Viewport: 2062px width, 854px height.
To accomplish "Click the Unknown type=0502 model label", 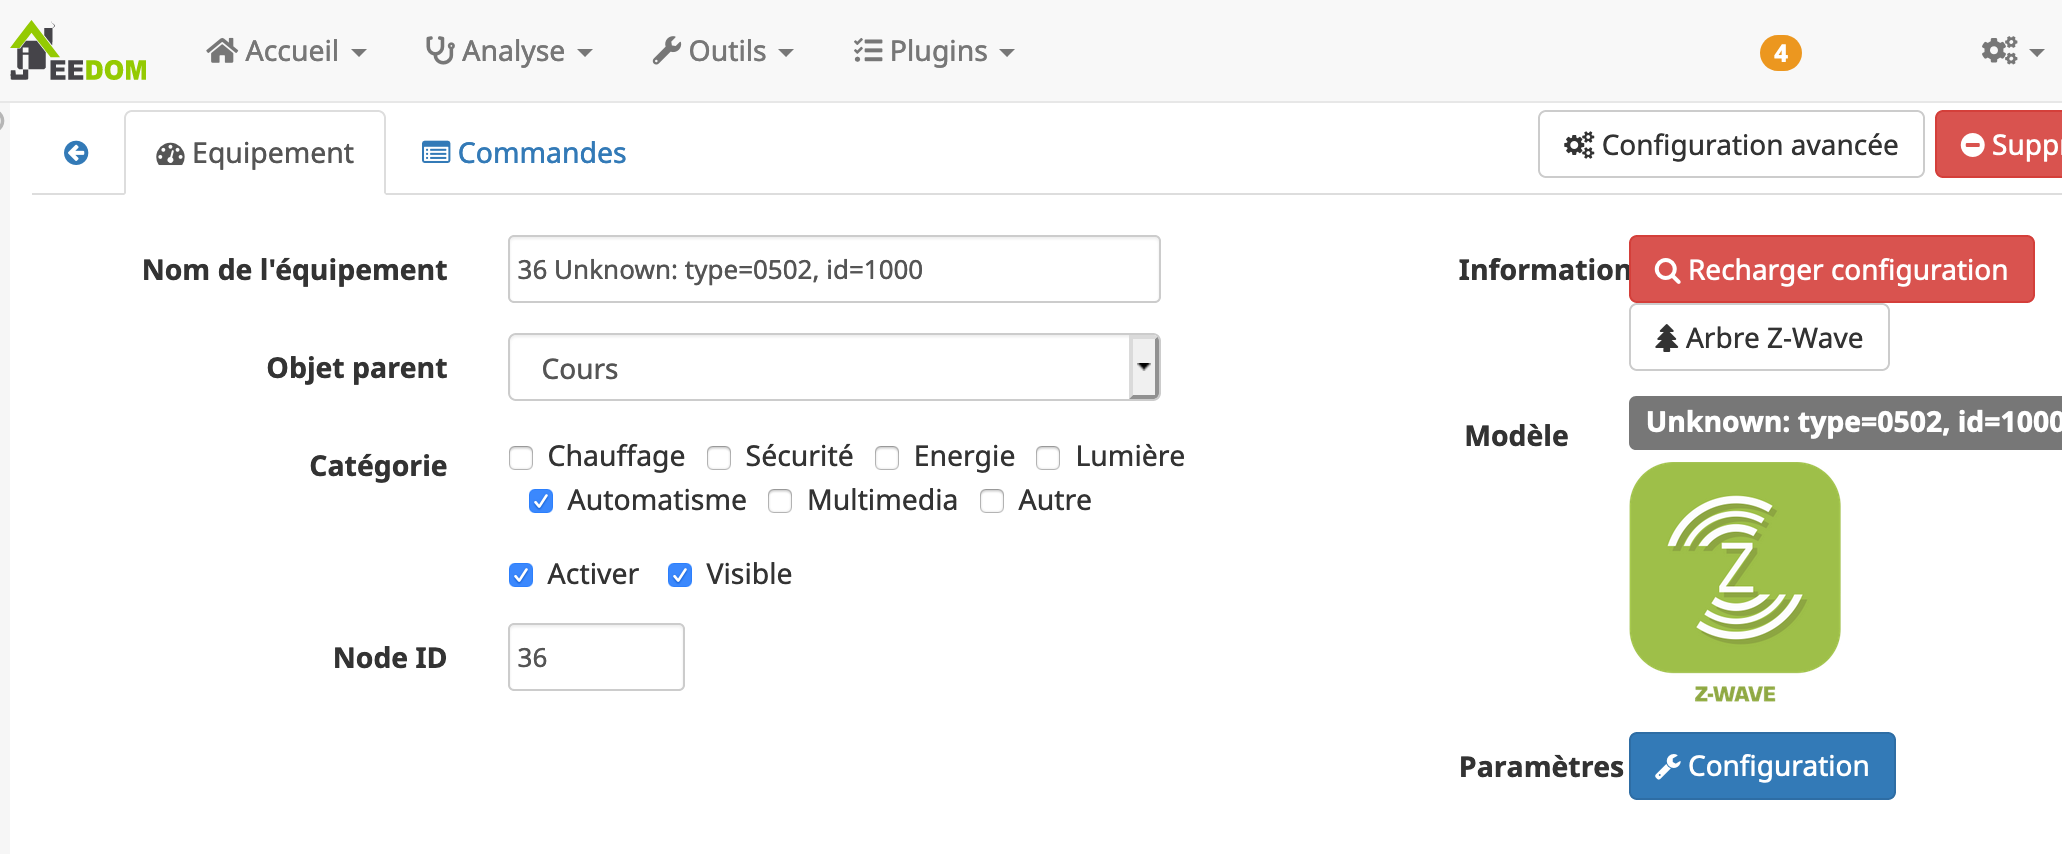I will pyautogui.click(x=1845, y=423).
